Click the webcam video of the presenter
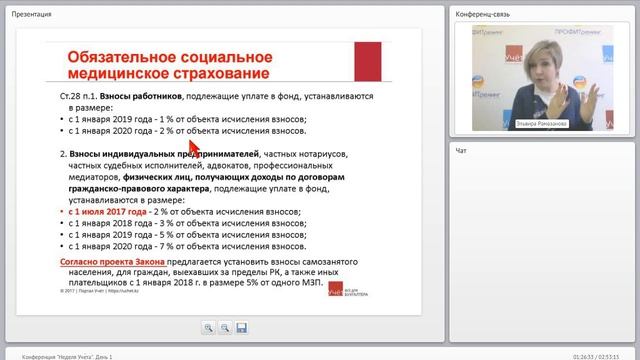Screen dimensions: 640x360 pyautogui.click(x=542, y=78)
